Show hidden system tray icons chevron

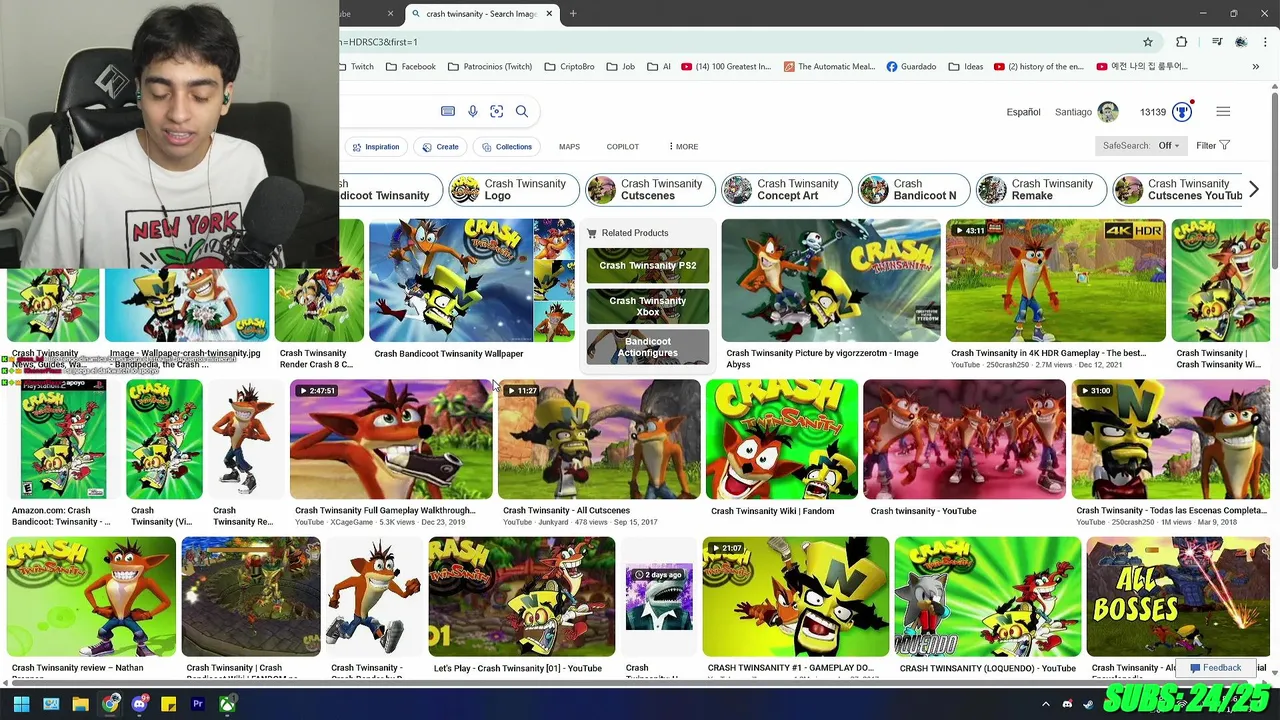point(1046,704)
